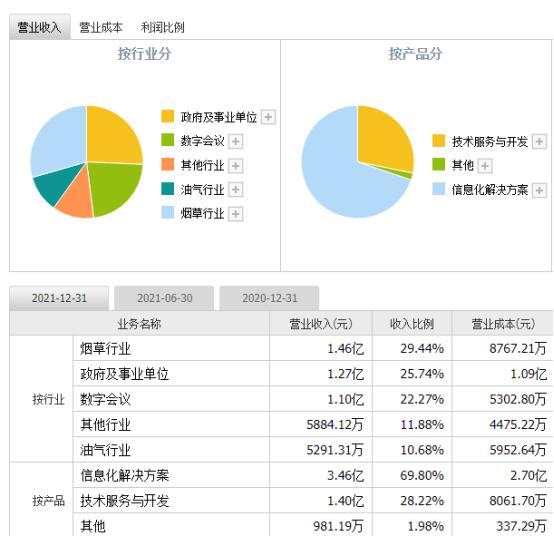
Task: Click the green 其他 product legend swatch
Action: coord(438,164)
